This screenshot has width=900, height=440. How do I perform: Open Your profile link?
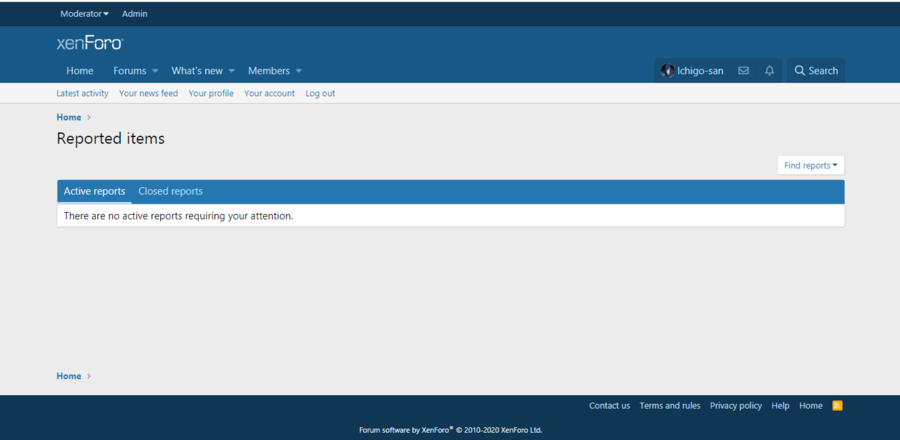pyautogui.click(x=211, y=93)
